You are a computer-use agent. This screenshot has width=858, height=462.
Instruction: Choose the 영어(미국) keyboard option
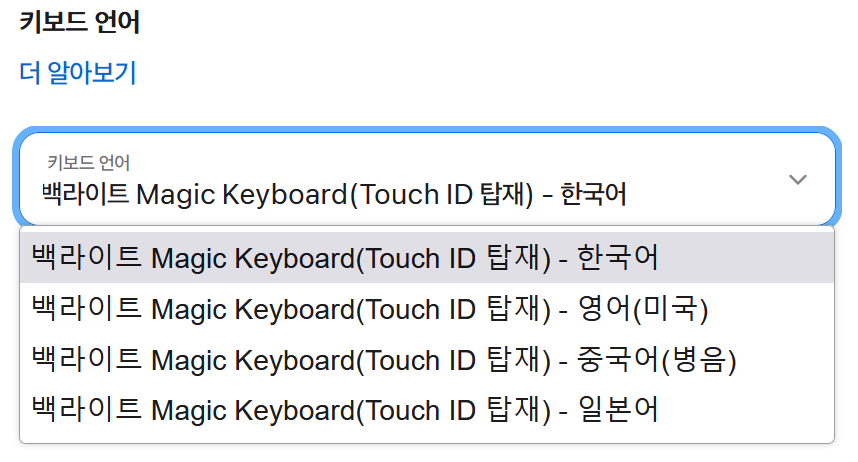pos(427,308)
